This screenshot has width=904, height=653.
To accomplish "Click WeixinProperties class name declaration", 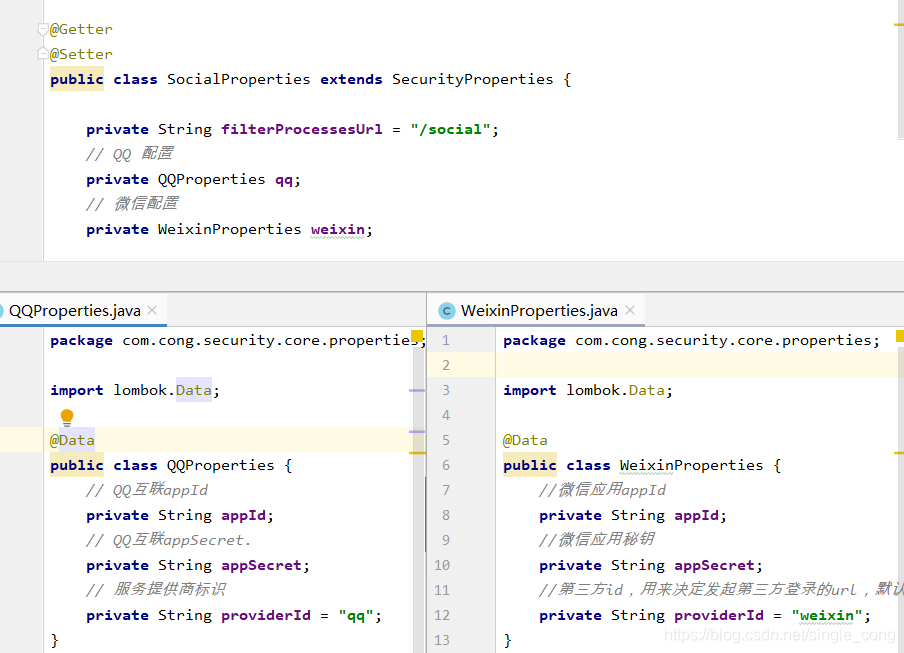I will click(x=692, y=465).
